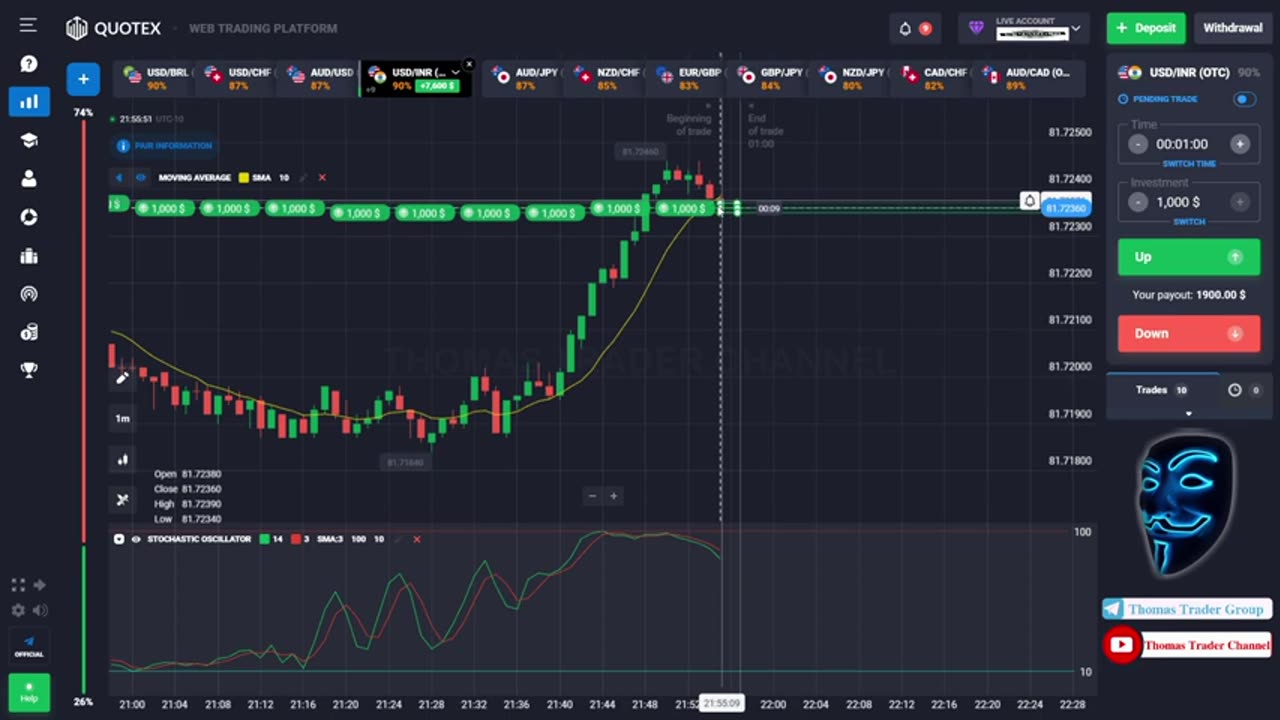Open the support question-mark sidebar icon
The image size is (1280, 720).
[x=29, y=64]
